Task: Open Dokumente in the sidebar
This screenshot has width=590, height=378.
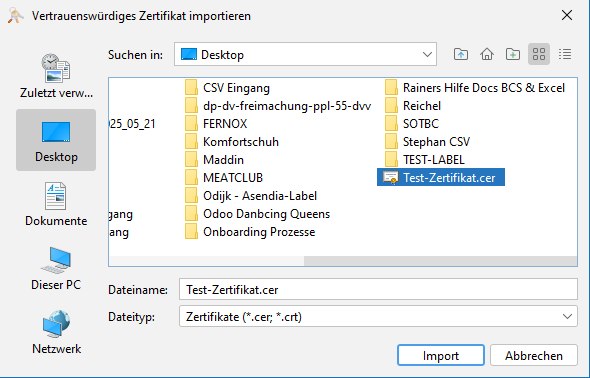Action: tap(56, 204)
